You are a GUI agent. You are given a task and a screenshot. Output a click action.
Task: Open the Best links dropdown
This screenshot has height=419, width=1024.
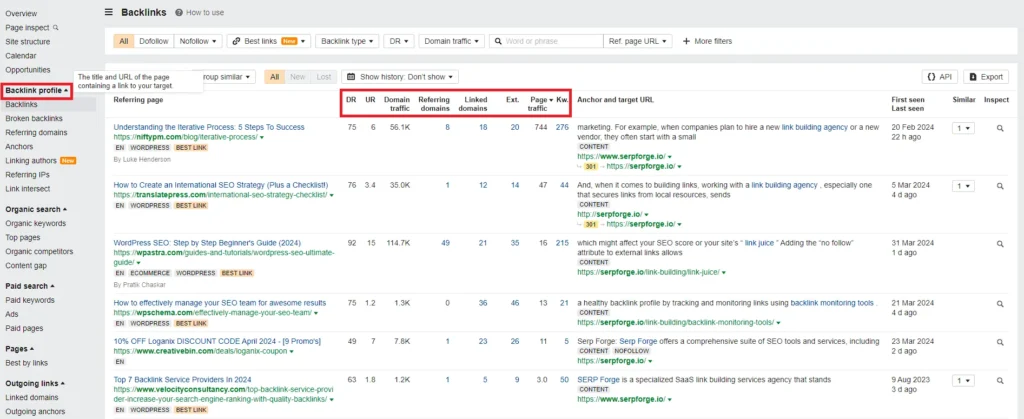click(269, 41)
